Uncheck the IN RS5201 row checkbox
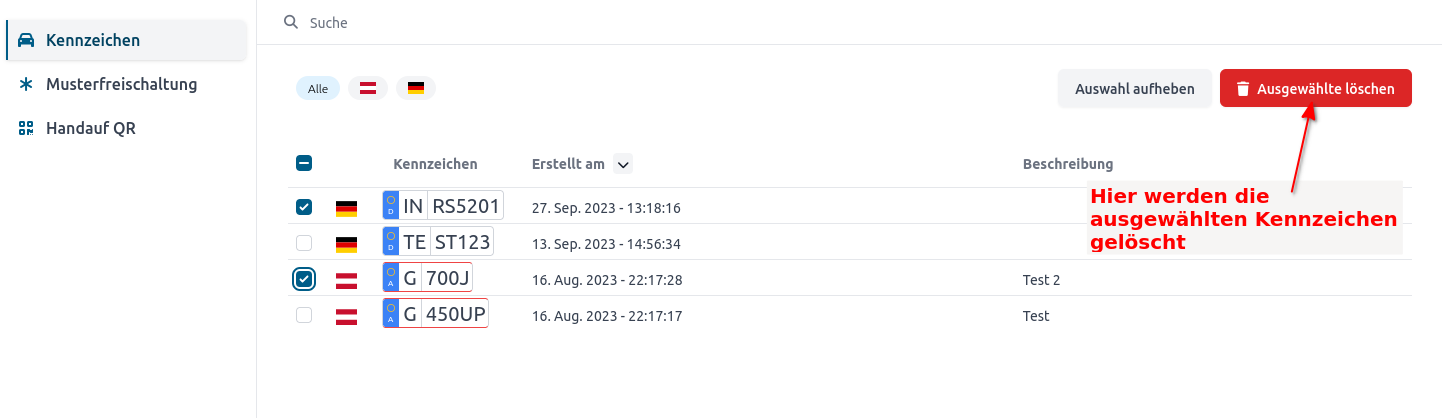This screenshot has height=418, width=1442. [x=305, y=207]
